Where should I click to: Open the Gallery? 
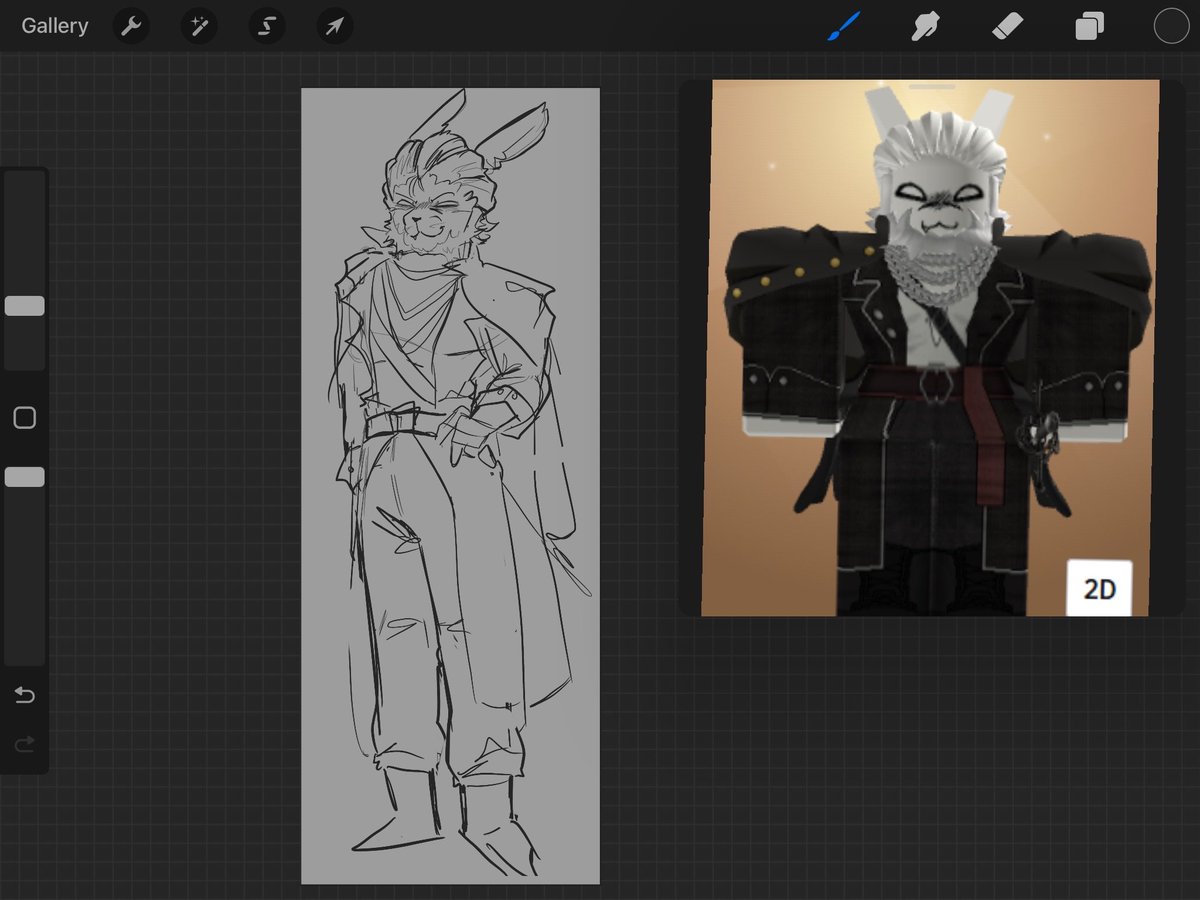55,26
